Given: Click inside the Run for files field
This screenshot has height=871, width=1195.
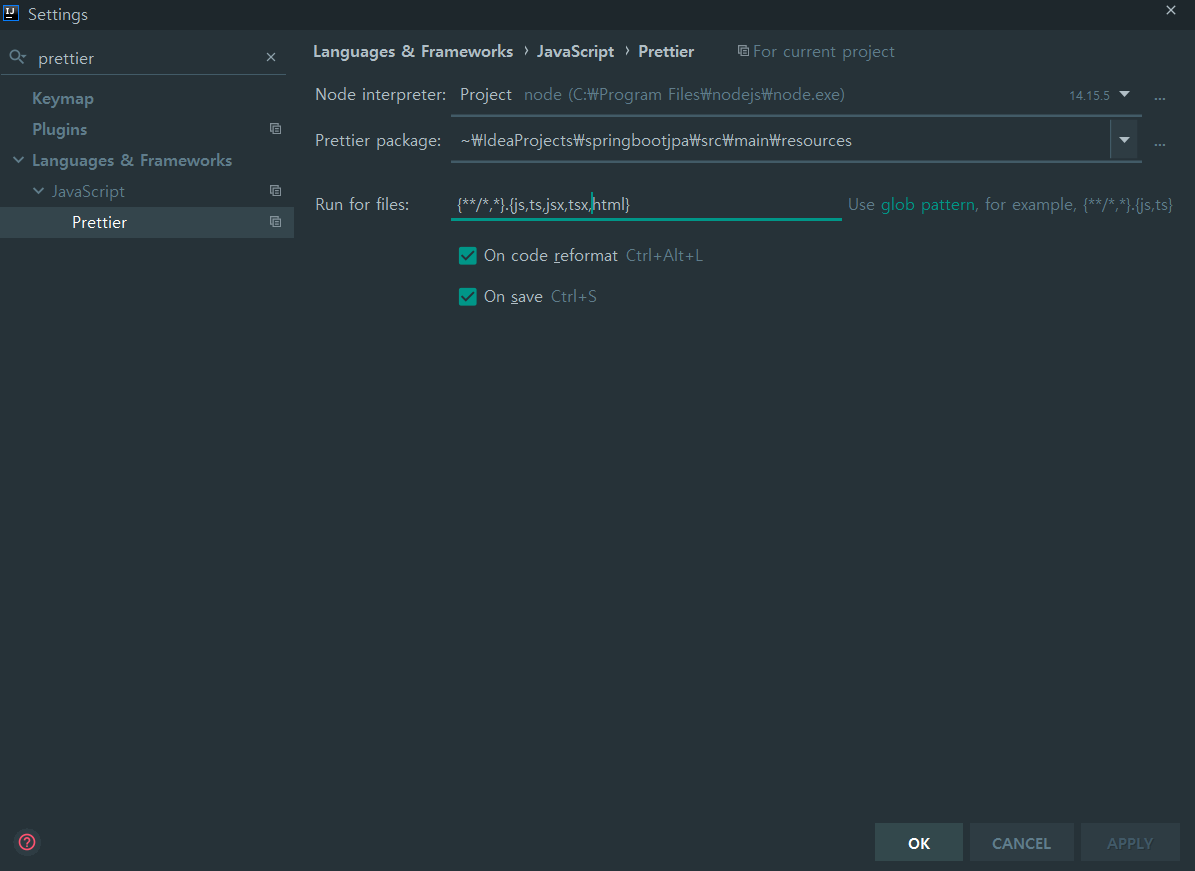Looking at the screenshot, I should pos(646,204).
